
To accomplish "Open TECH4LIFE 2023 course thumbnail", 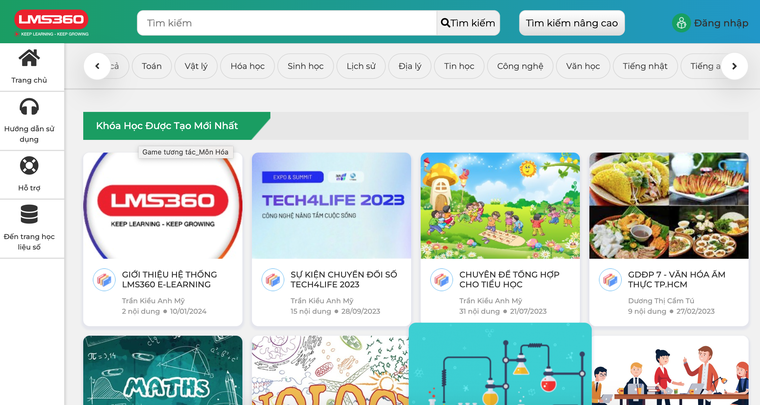I will pyautogui.click(x=332, y=205).
